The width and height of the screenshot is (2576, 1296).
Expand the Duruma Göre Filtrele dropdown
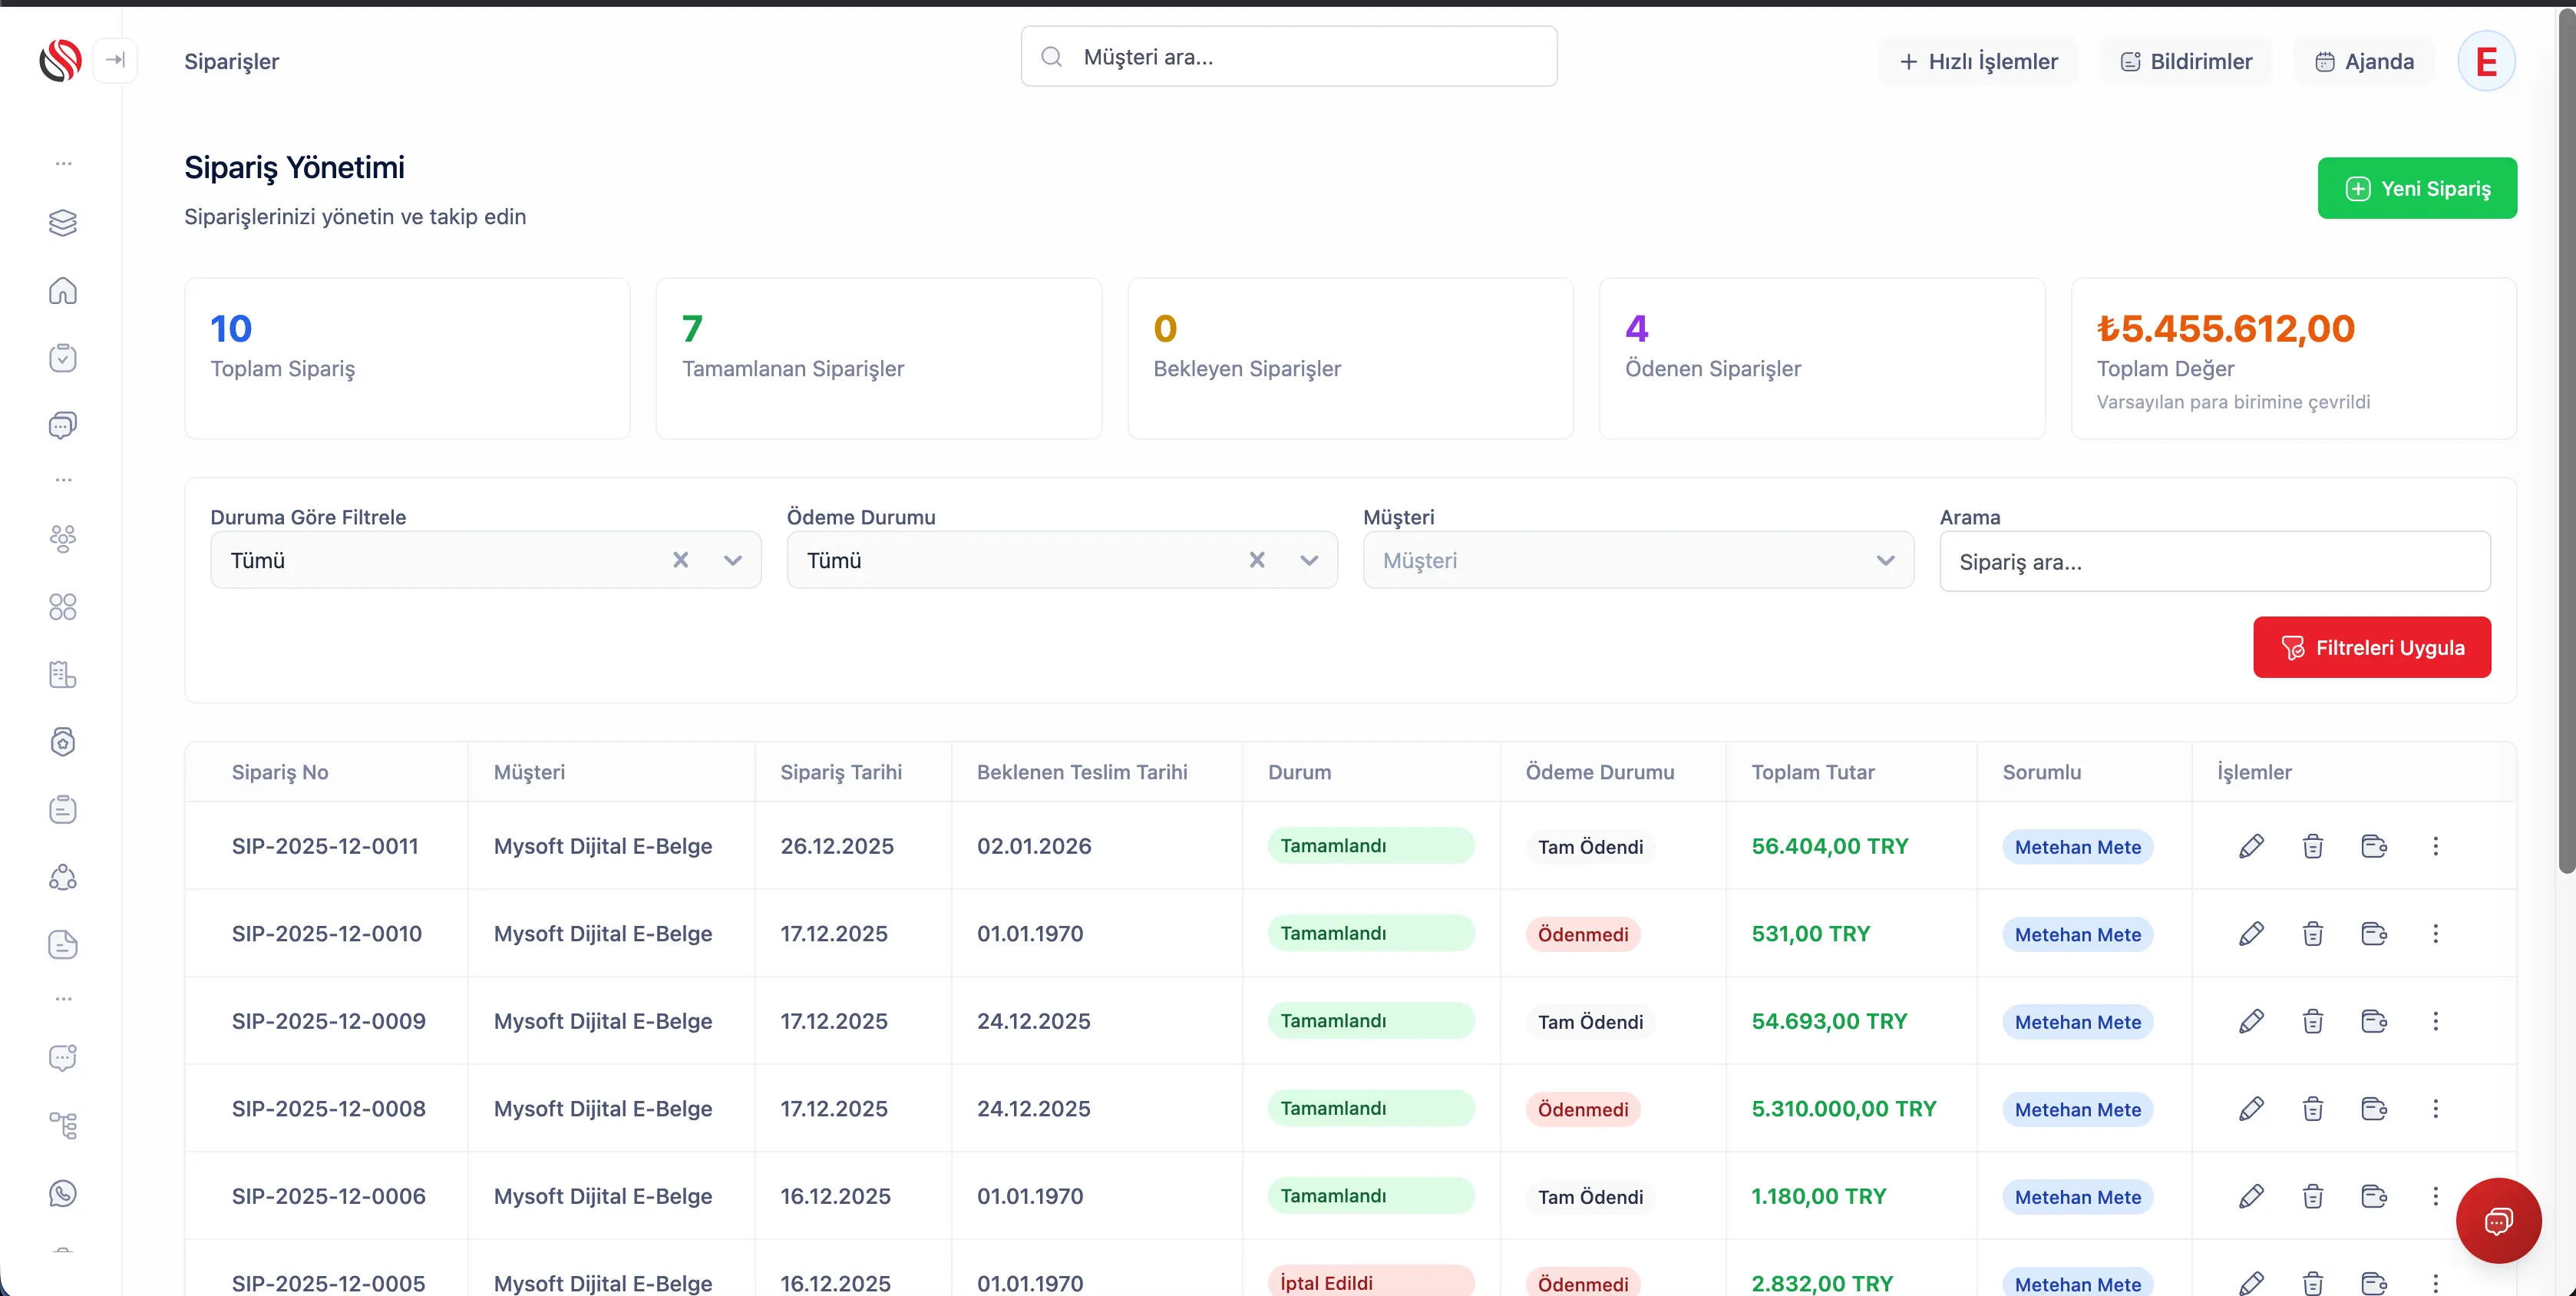(733, 560)
